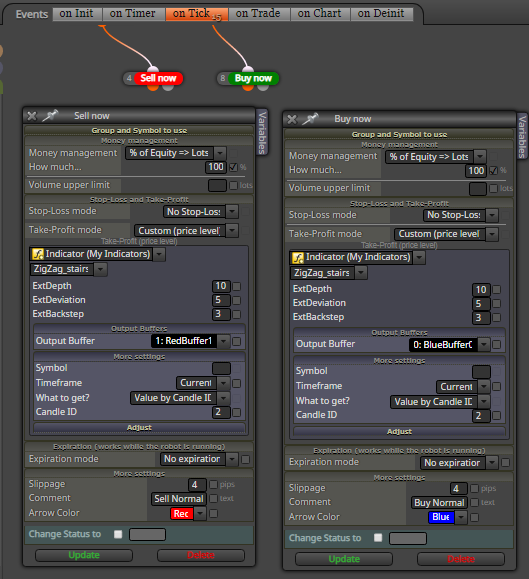Open Indicator (My Indicators) dropdown in Buy now

[419, 257]
